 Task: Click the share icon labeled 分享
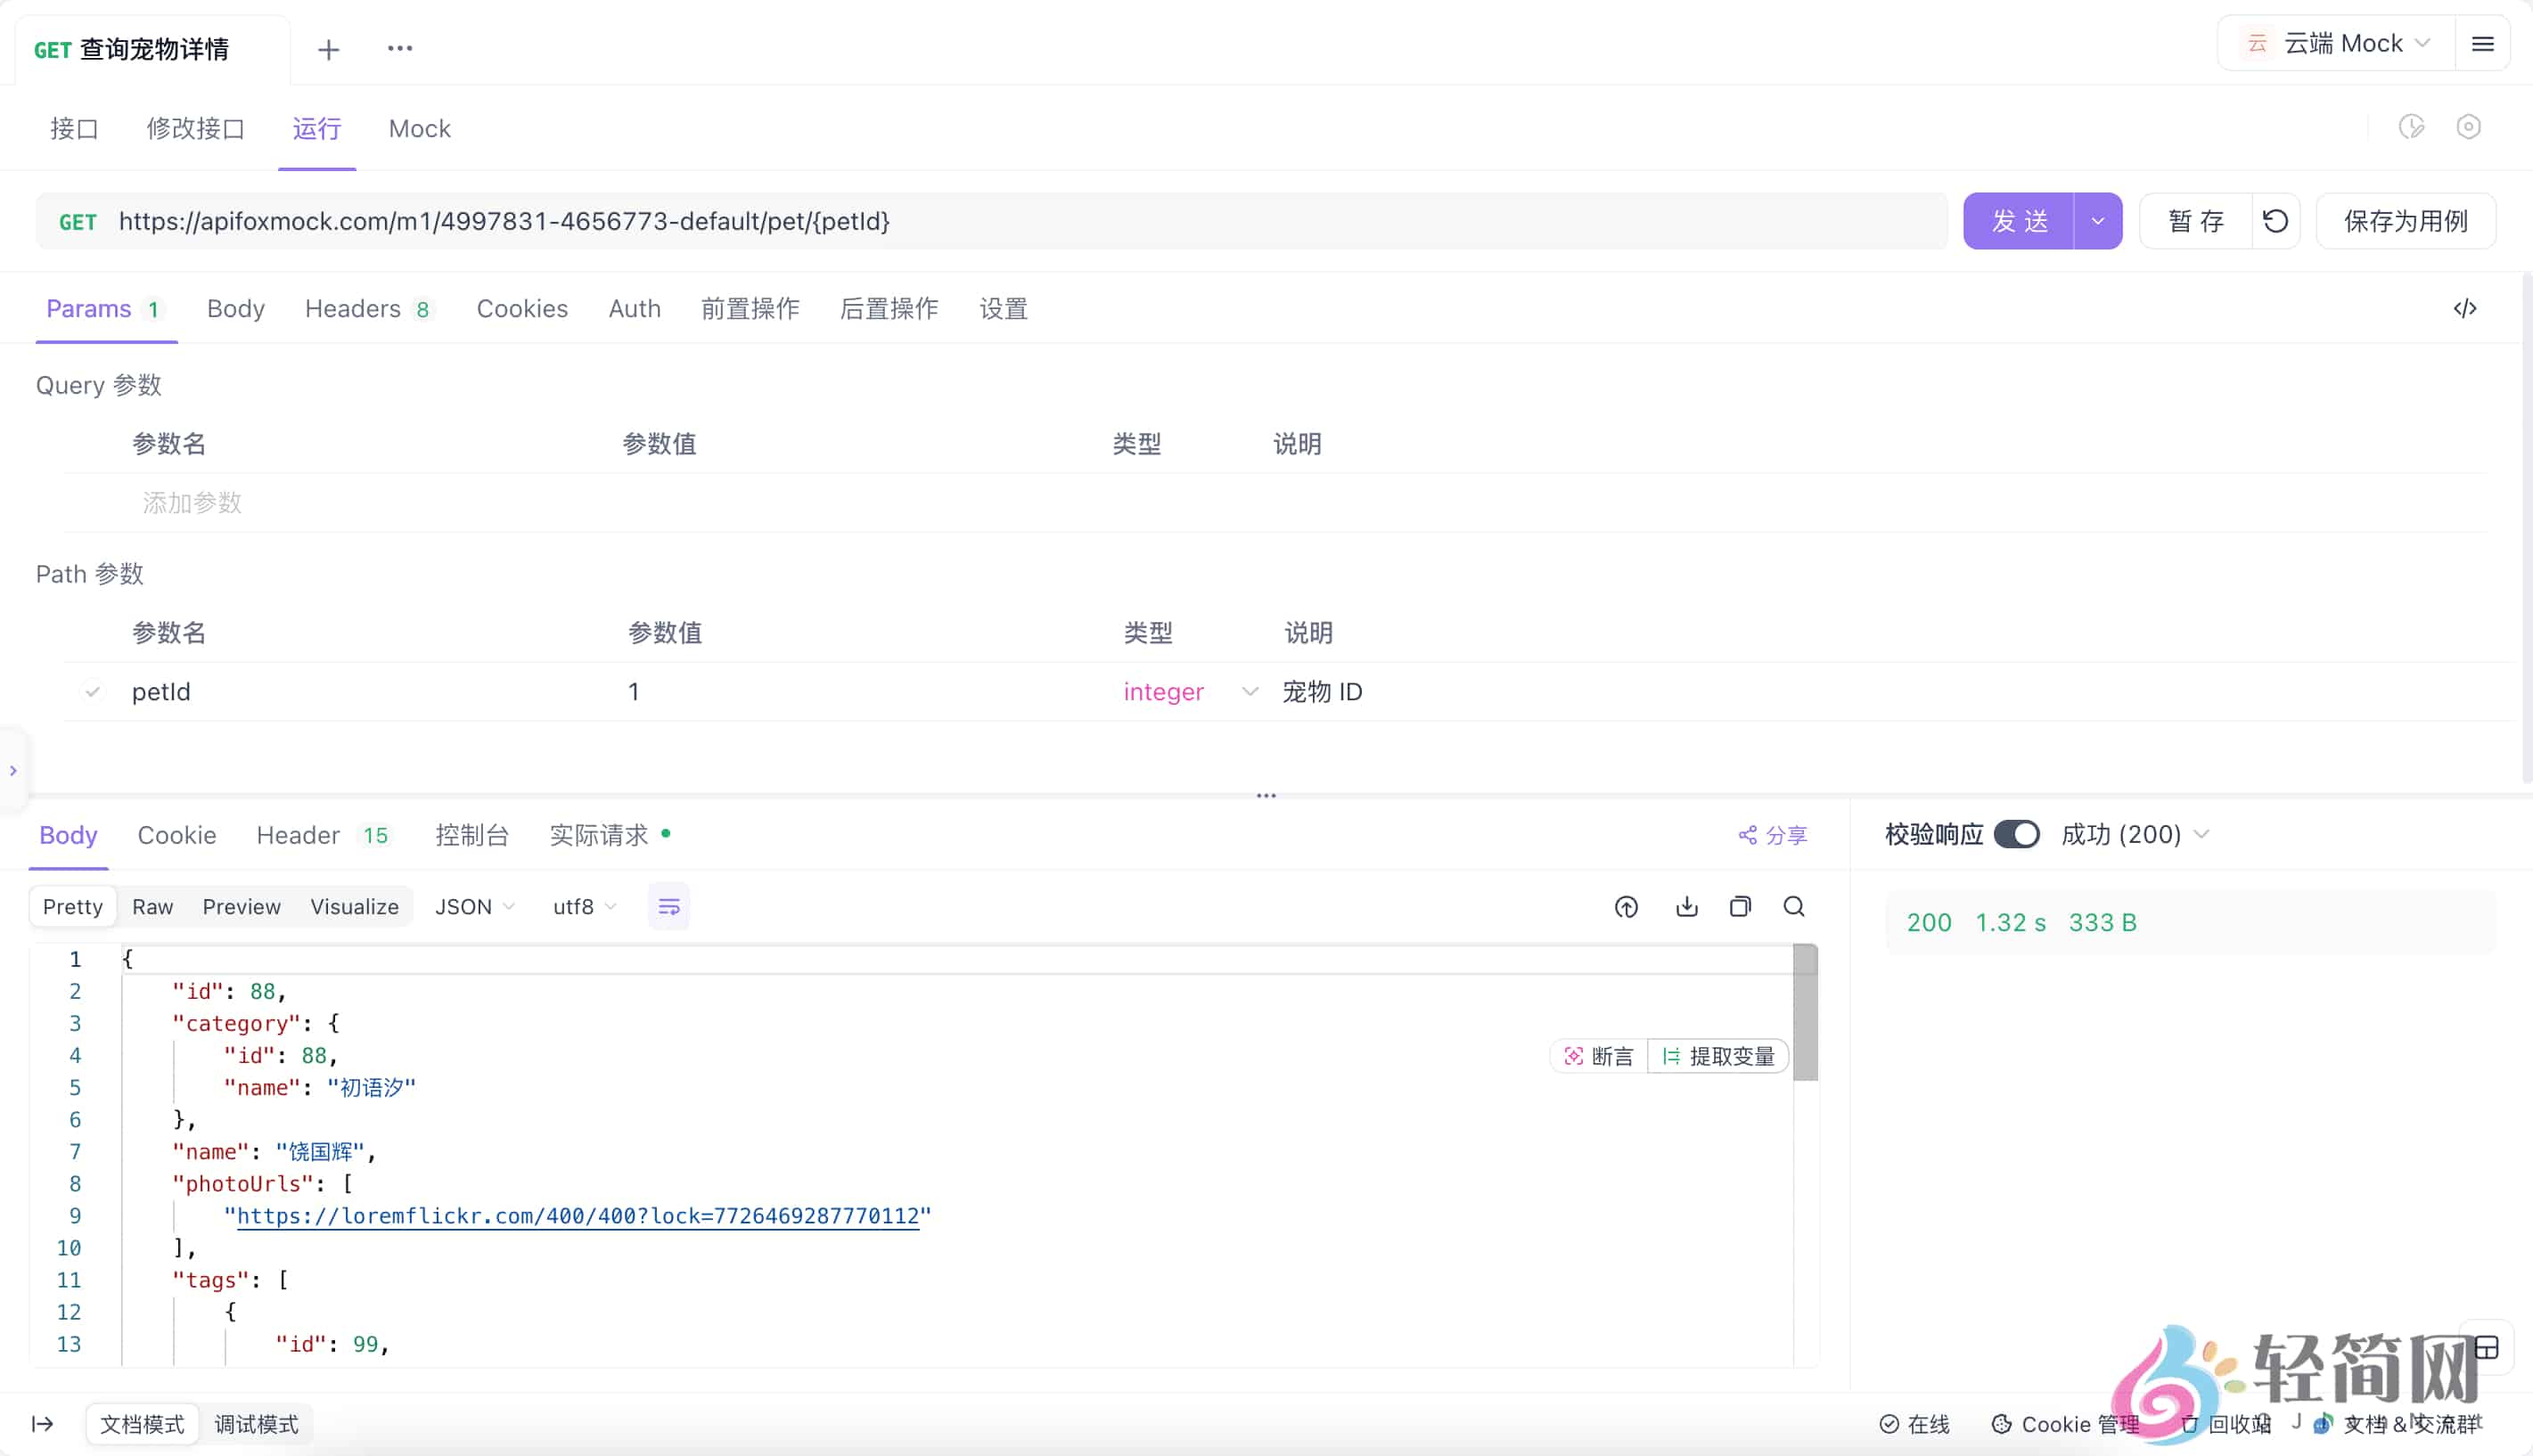pos(1772,835)
